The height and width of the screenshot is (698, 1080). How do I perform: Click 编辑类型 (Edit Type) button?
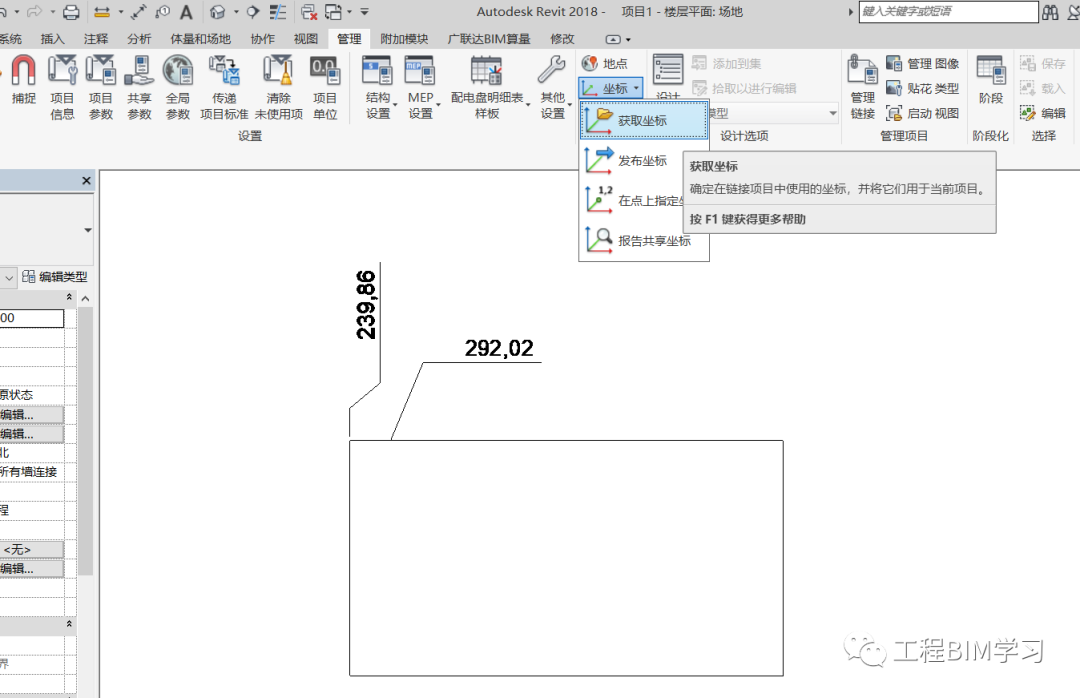(x=55, y=277)
